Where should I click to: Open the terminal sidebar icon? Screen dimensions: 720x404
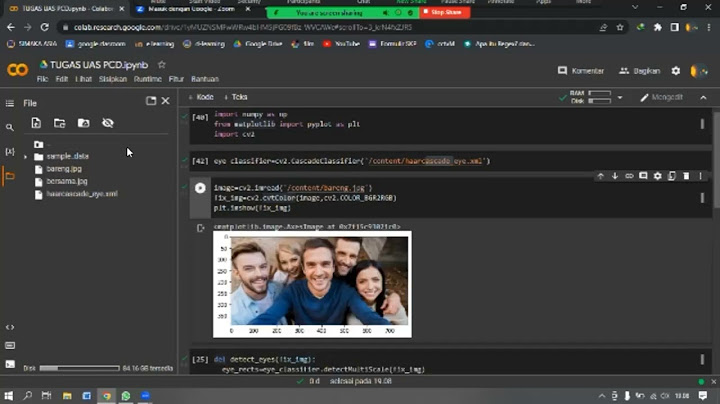(10, 364)
